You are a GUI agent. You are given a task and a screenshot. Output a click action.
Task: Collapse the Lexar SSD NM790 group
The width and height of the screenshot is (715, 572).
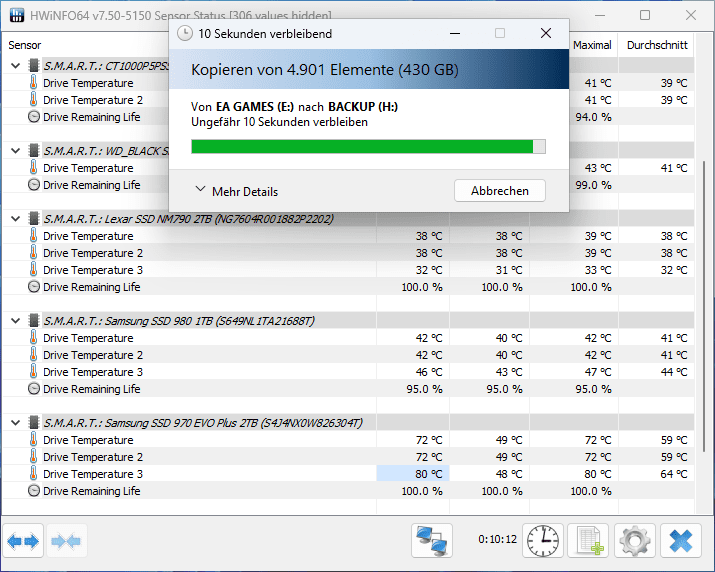tap(16, 219)
